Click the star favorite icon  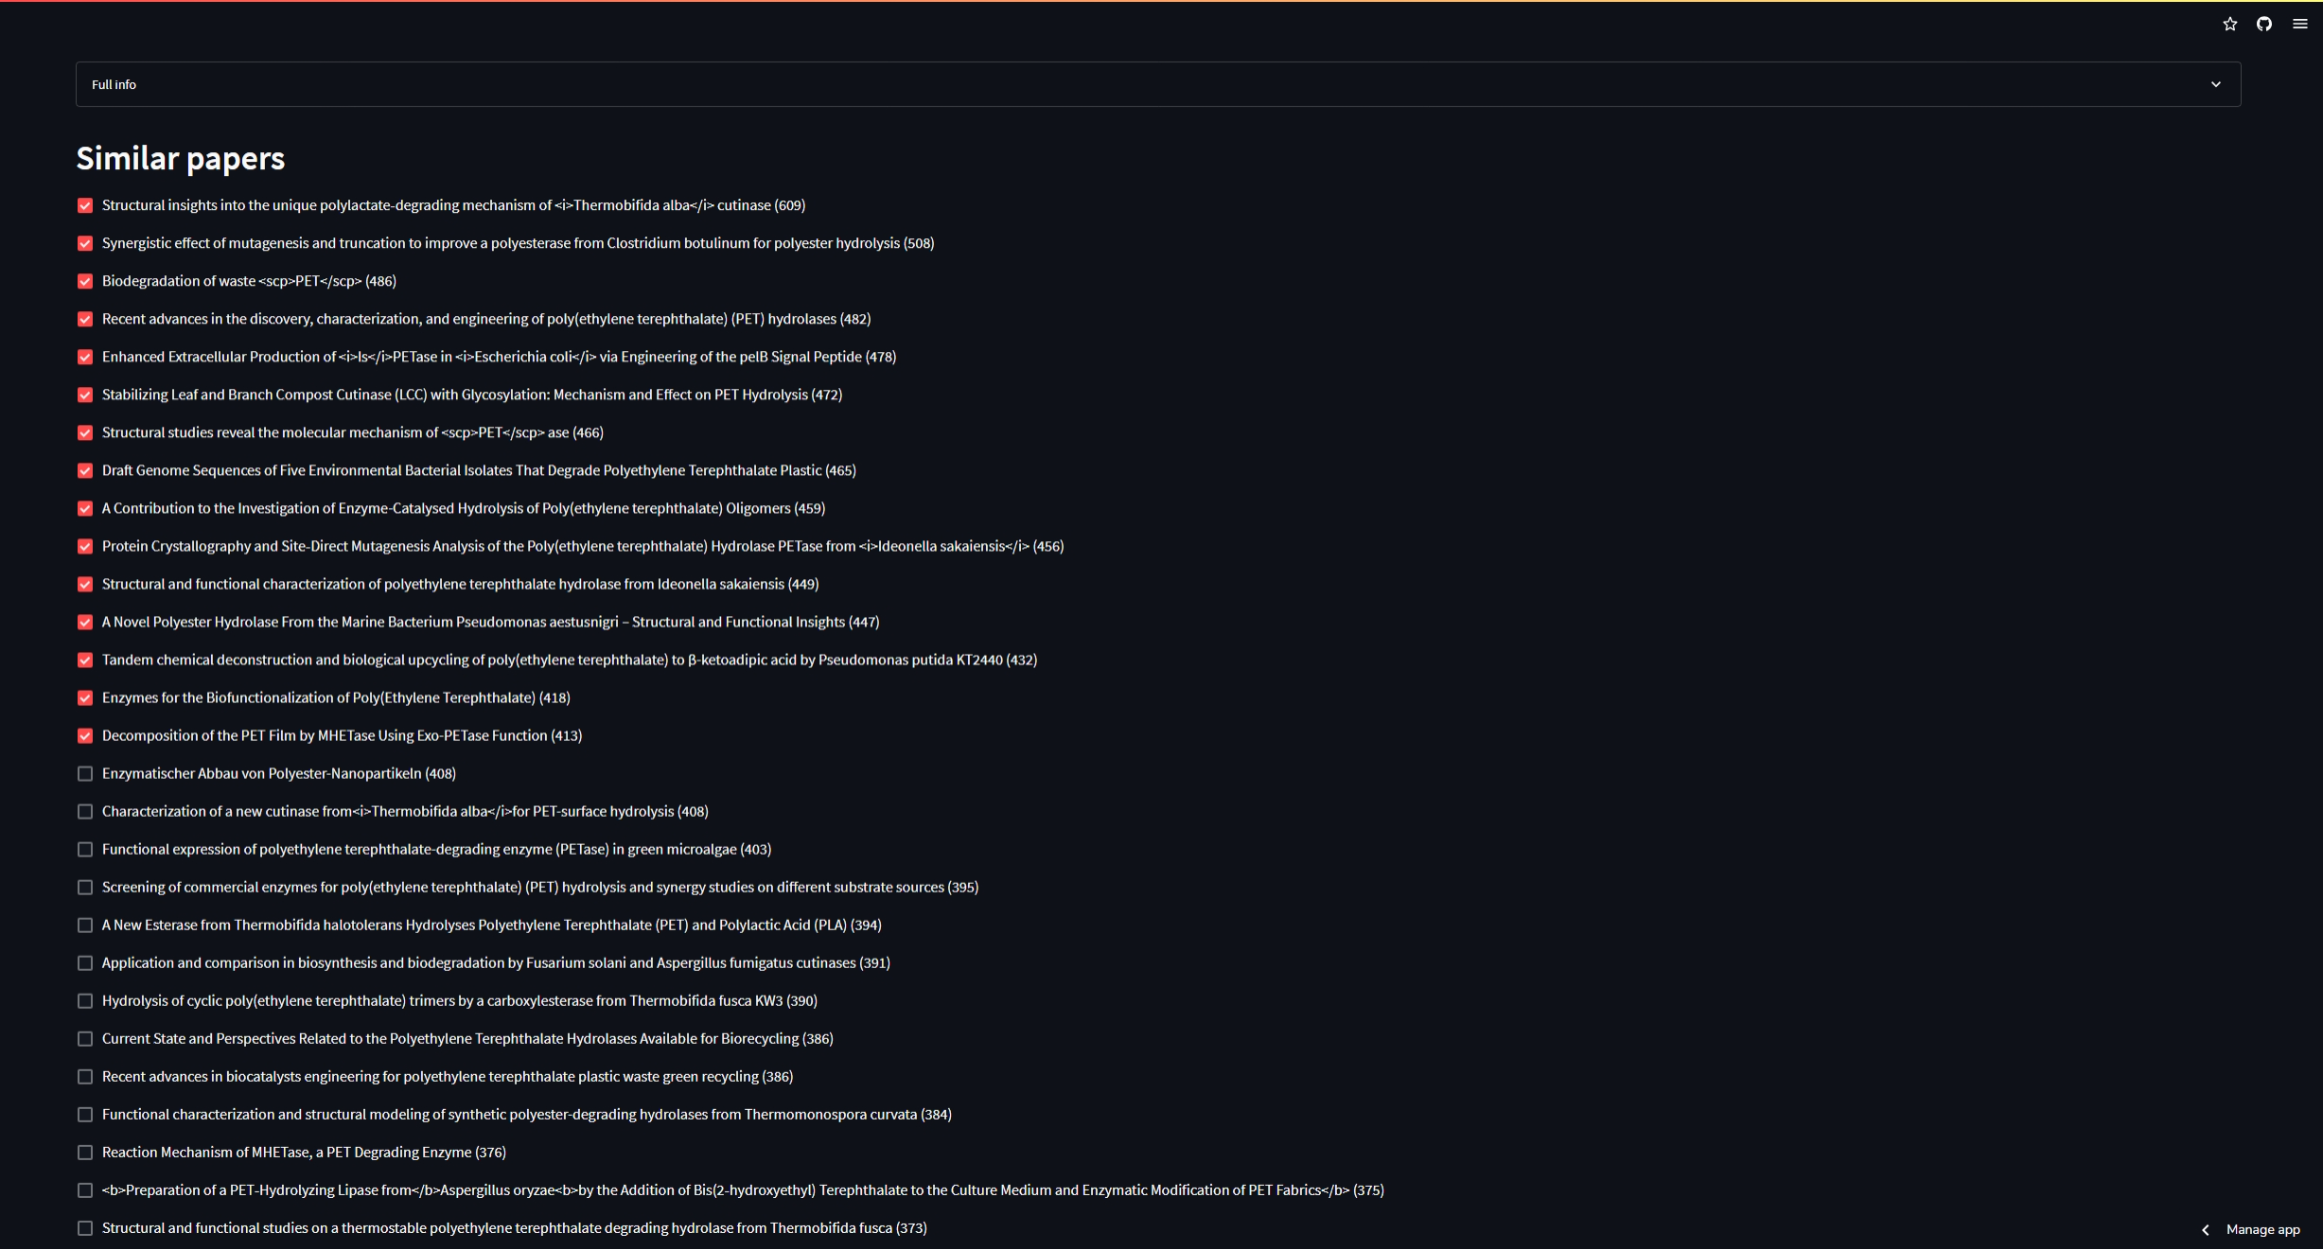pos(2229,24)
